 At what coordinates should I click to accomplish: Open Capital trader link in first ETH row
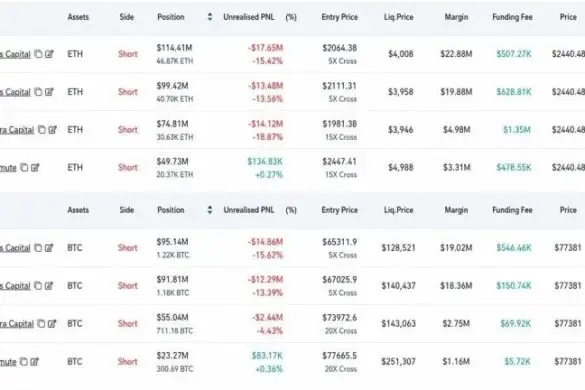15,54
